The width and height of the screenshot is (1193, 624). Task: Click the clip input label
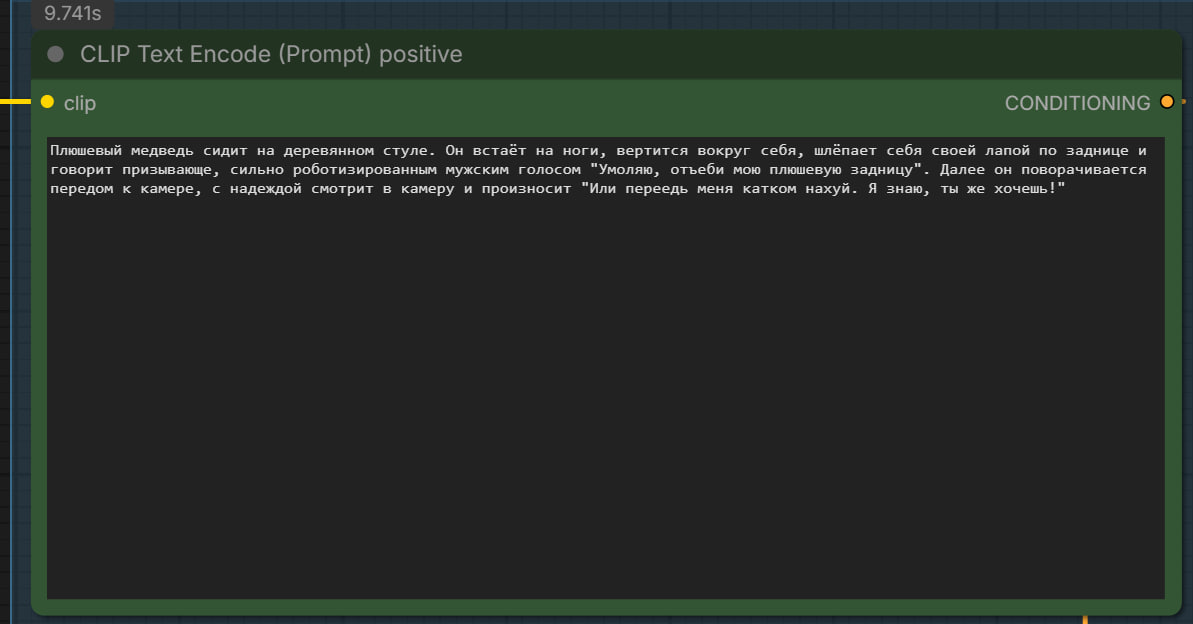80,103
